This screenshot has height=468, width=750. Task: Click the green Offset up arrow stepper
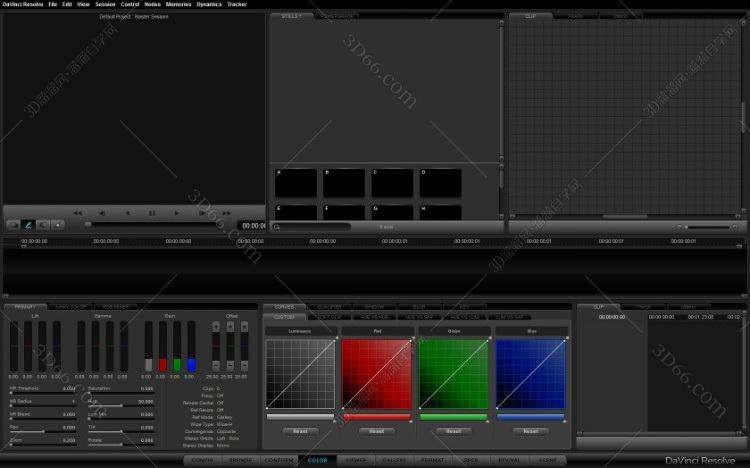[x=231, y=326]
